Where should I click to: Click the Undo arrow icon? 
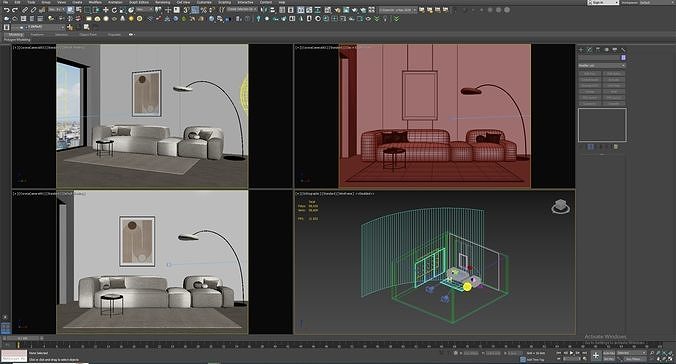[x=6, y=9]
